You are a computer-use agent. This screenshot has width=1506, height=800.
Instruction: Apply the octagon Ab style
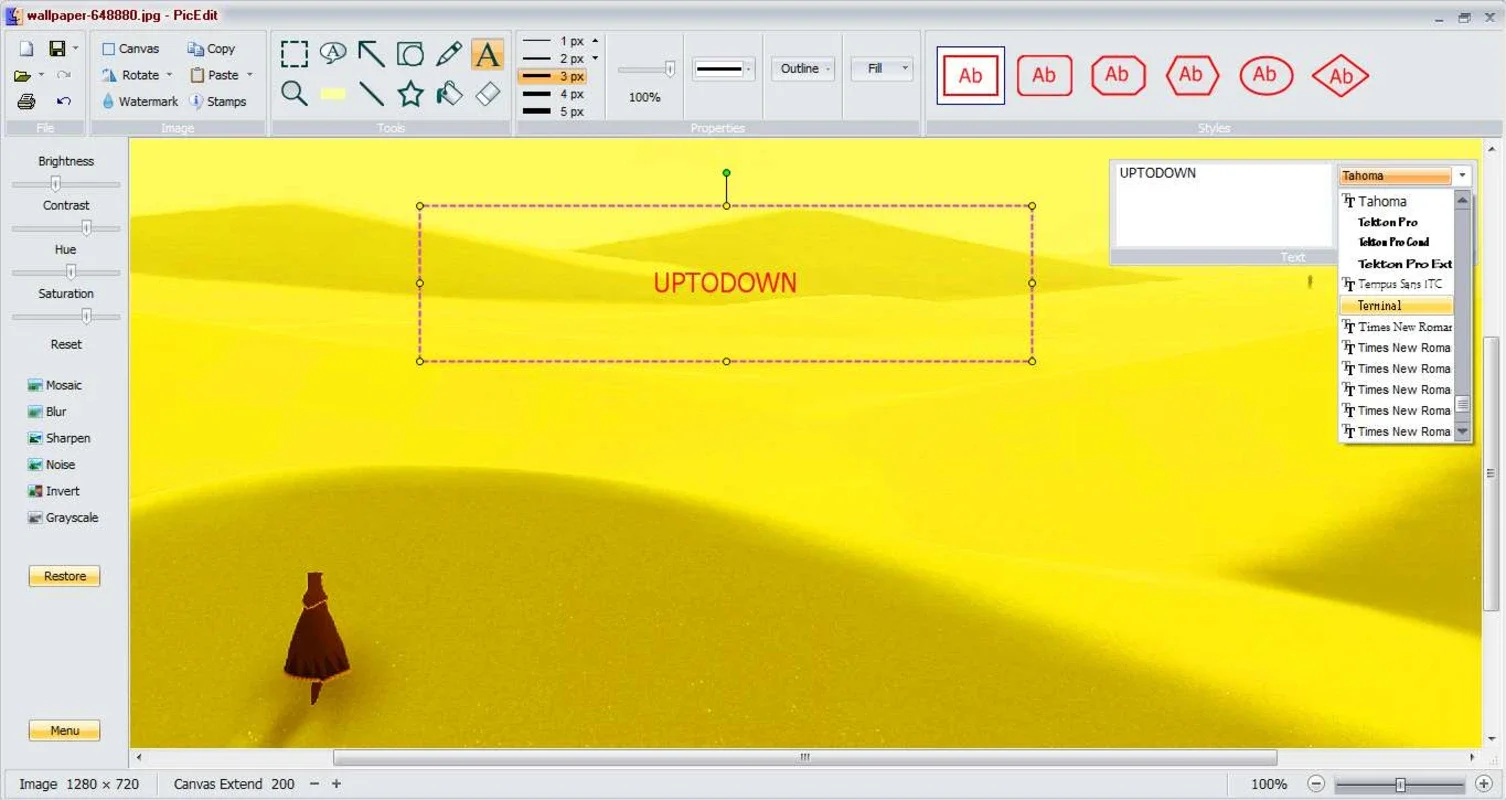pos(1117,74)
